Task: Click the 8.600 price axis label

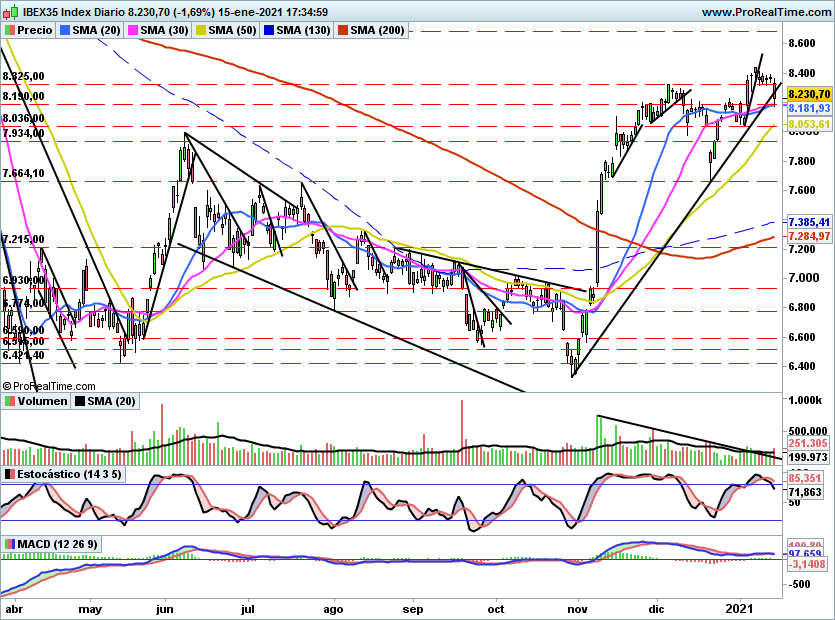Action: tap(801, 44)
